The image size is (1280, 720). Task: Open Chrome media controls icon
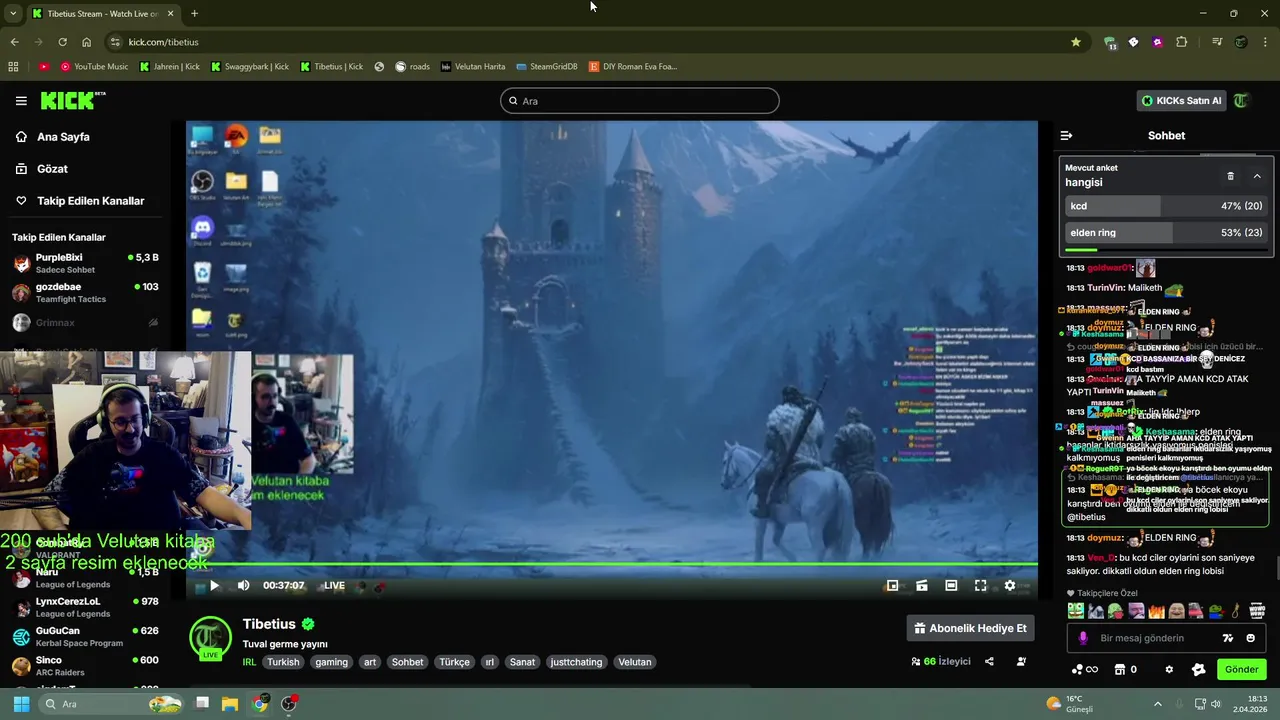[1217, 42]
